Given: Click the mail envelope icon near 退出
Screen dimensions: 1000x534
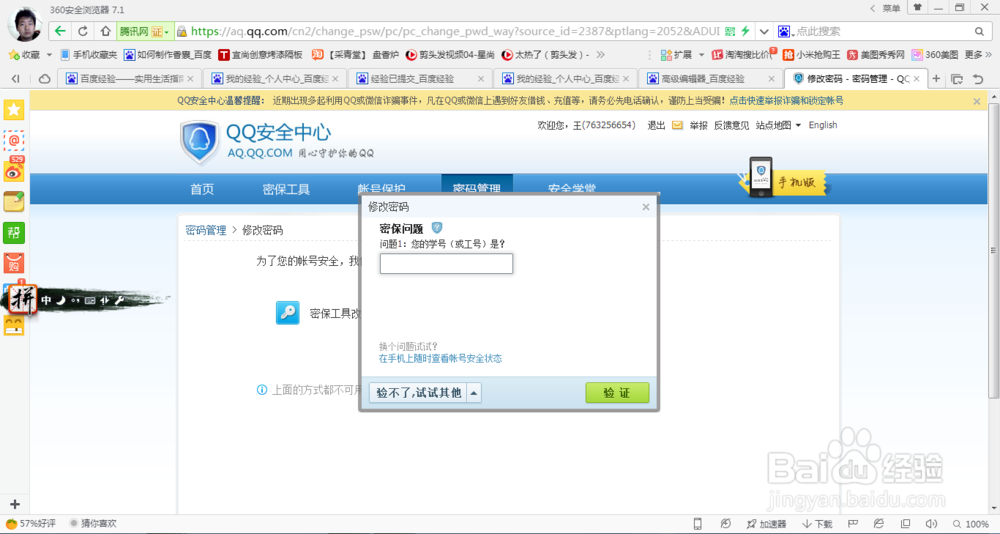Looking at the screenshot, I should [x=677, y=125].
